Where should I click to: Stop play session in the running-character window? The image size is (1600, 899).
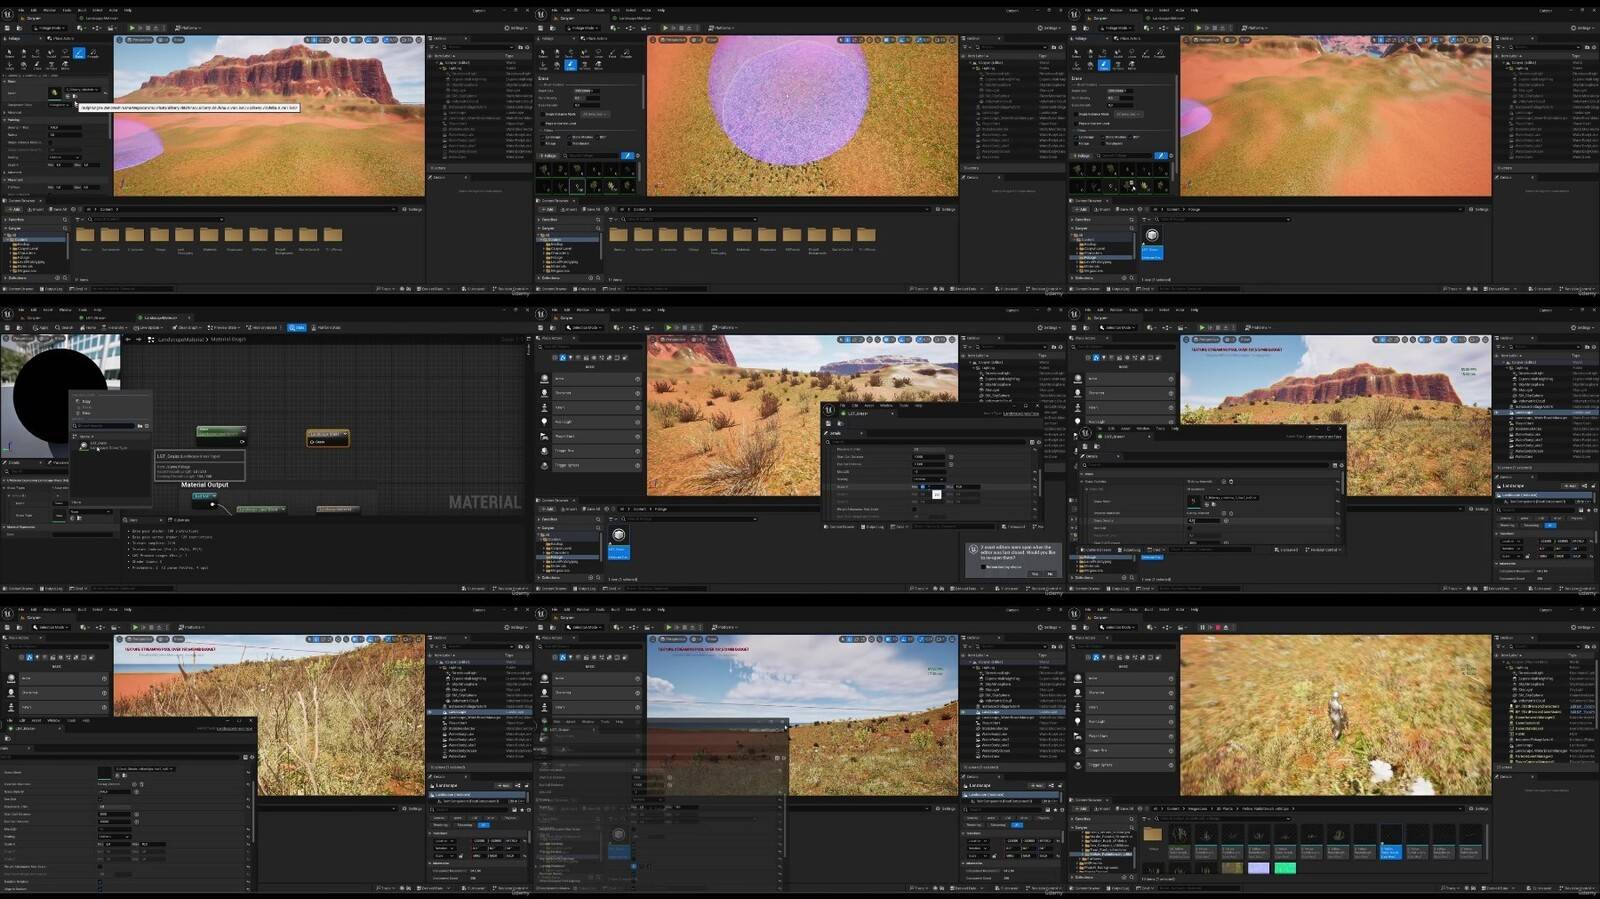tap(1218, 627)
